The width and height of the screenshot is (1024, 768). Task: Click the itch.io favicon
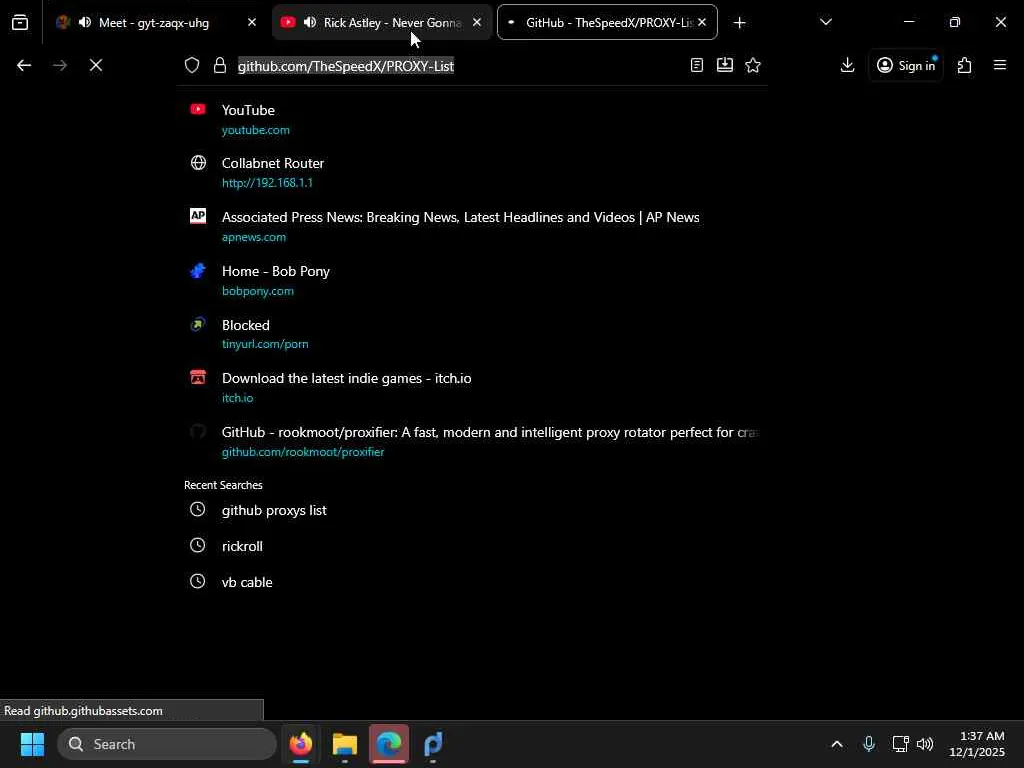click(x=198, y=377)
